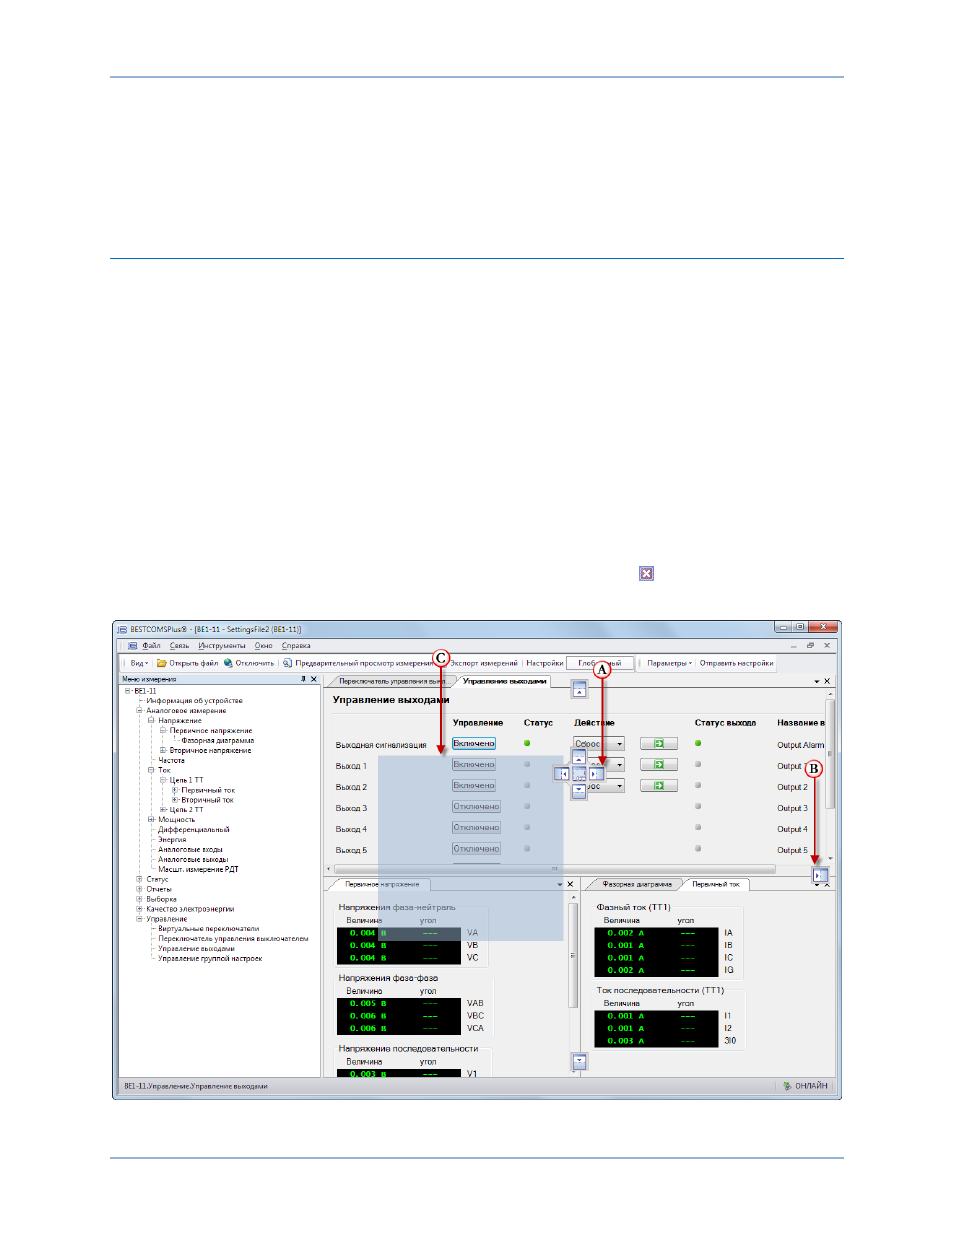Image resolution: width=954 pixels, height=1235 pixels.
Task: Click Экспорт измерений in toolbar
Action: click(484, 663)
